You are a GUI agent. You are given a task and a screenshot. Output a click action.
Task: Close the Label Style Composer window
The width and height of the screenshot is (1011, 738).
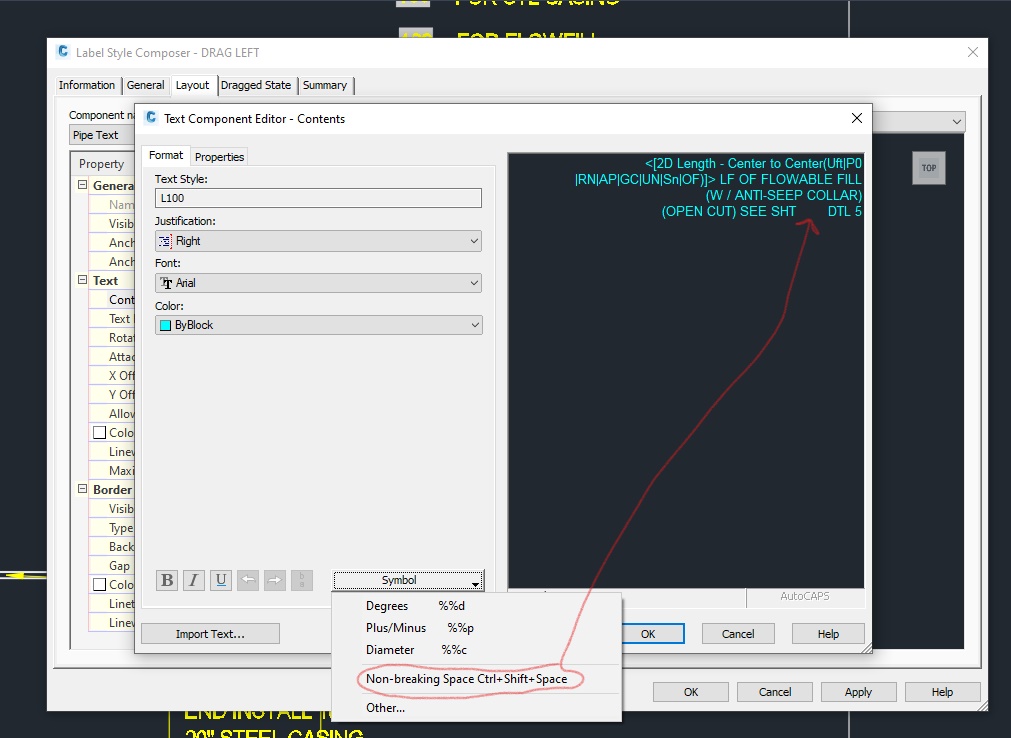[972, 52]
